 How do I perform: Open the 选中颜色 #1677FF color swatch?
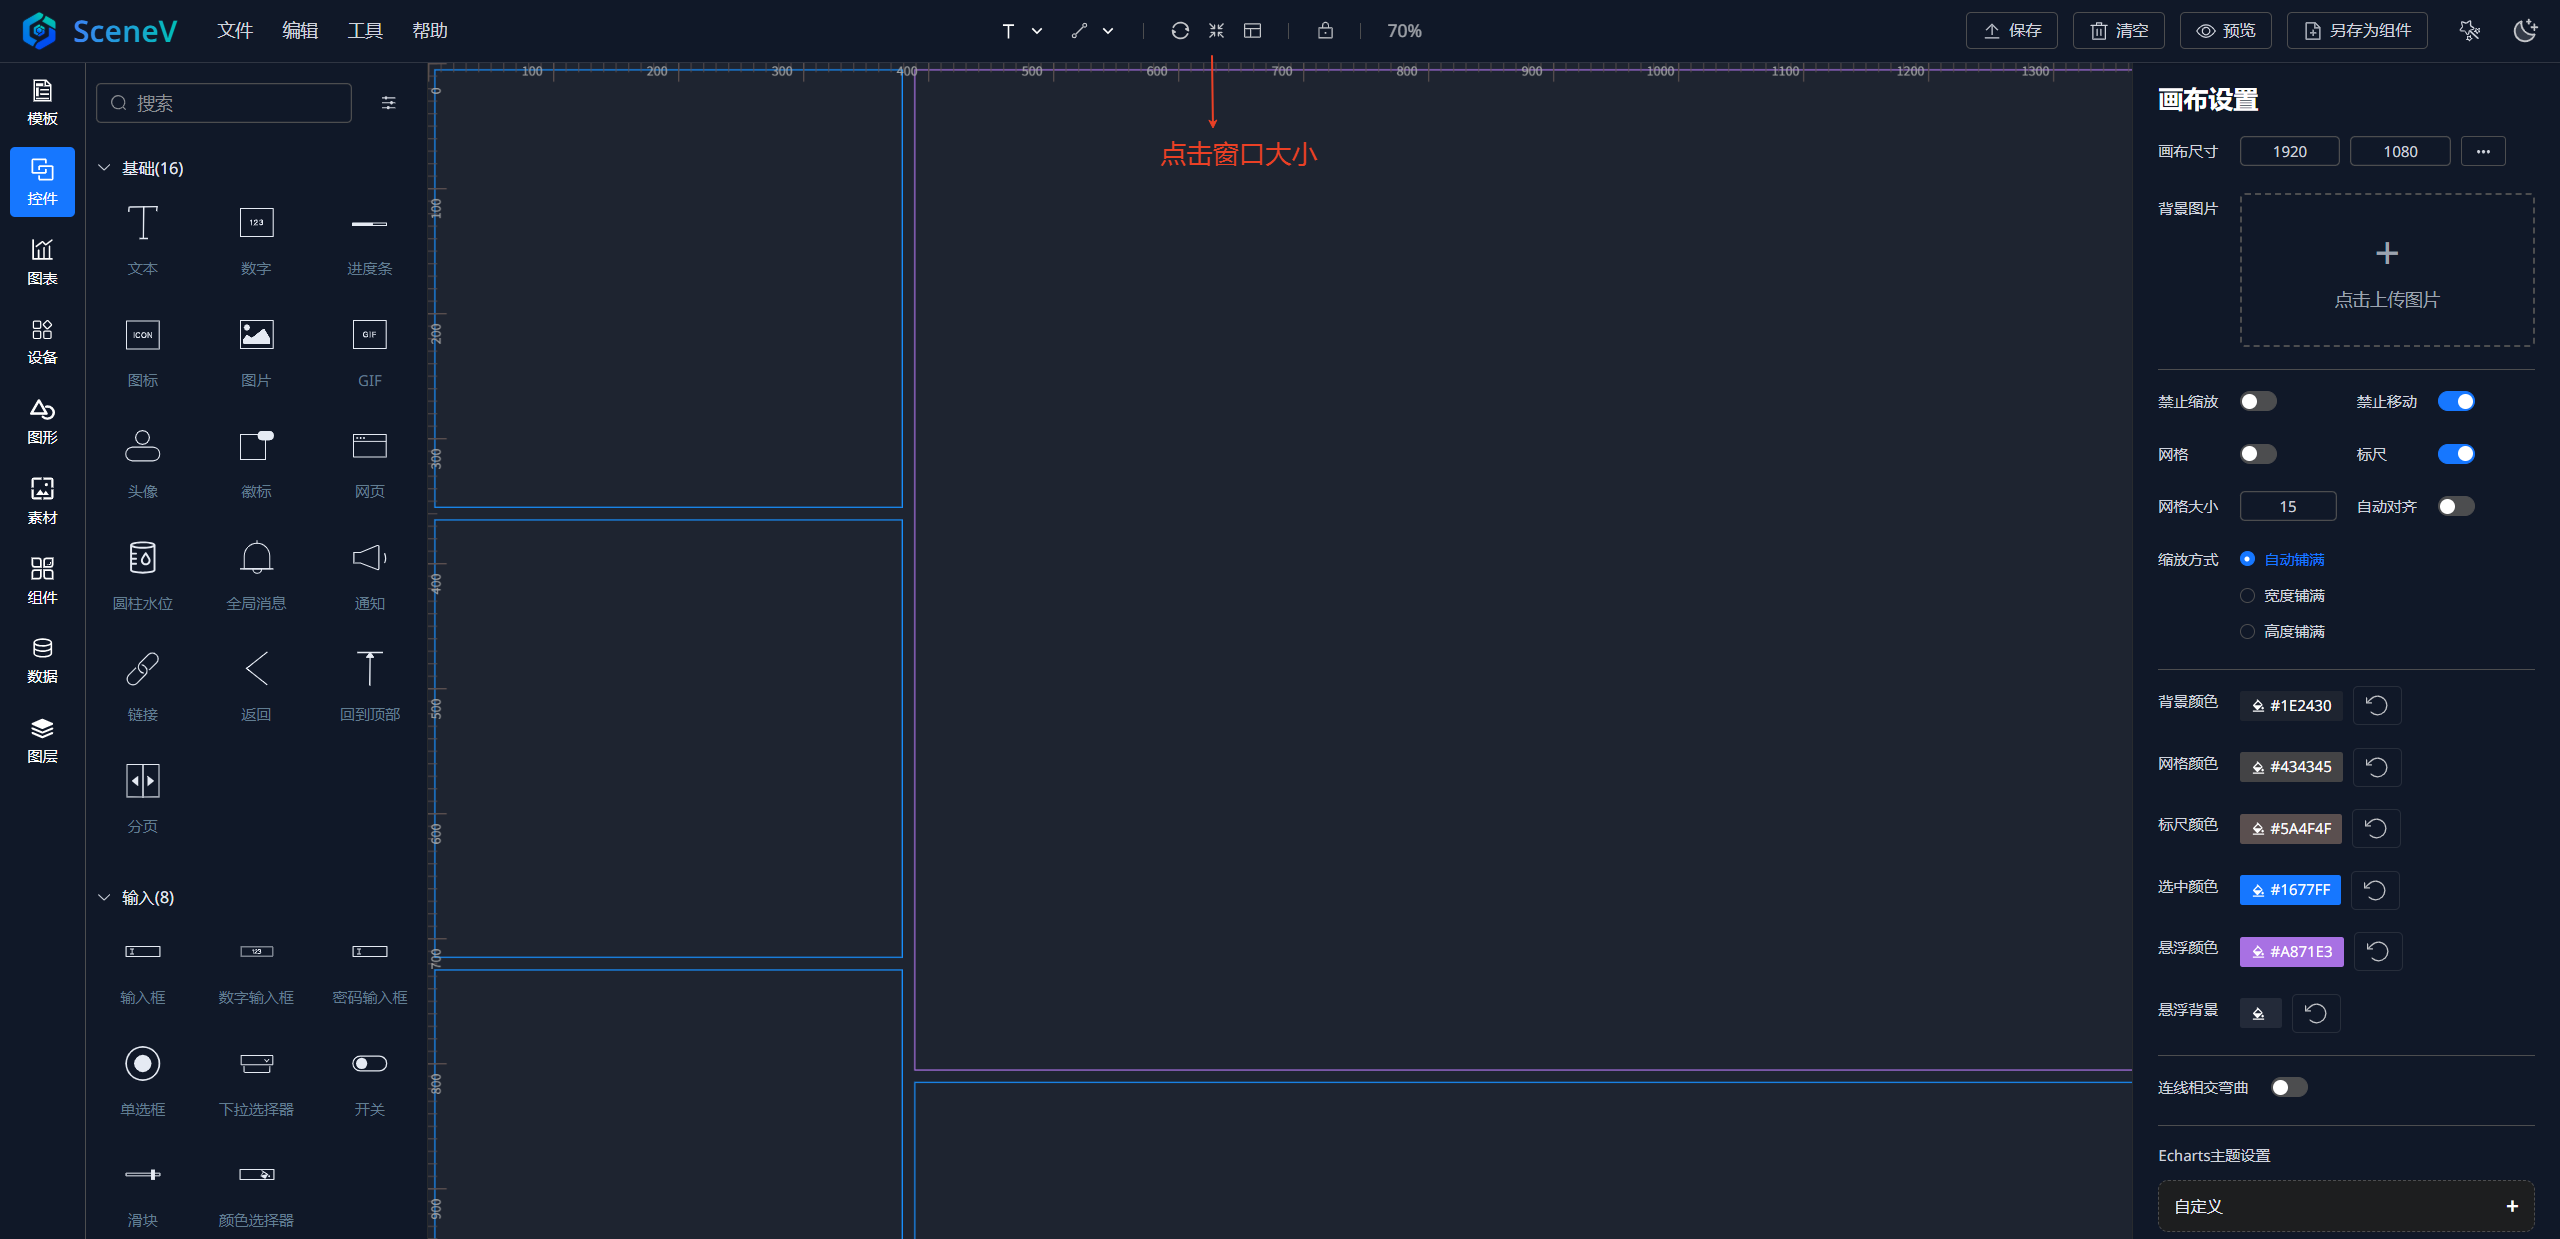tap(2290, 890)
